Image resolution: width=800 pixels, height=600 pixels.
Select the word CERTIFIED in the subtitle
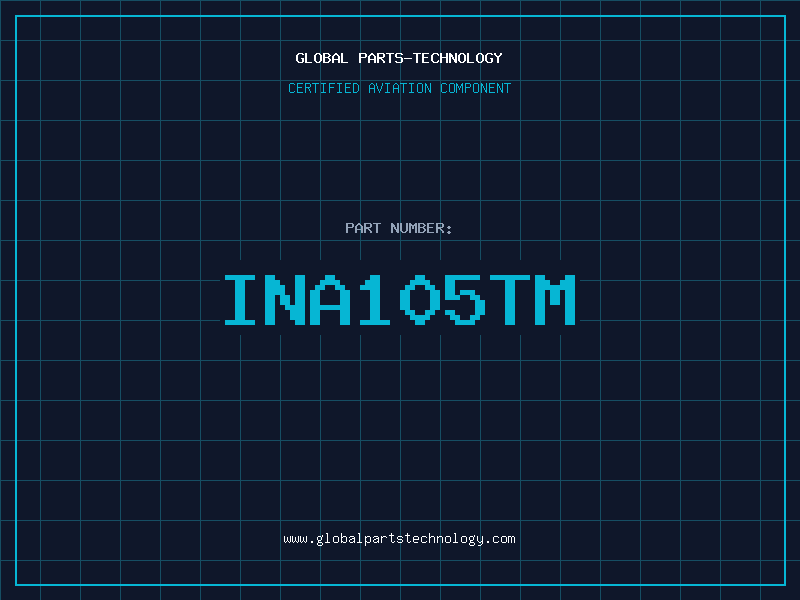point(324,88)
